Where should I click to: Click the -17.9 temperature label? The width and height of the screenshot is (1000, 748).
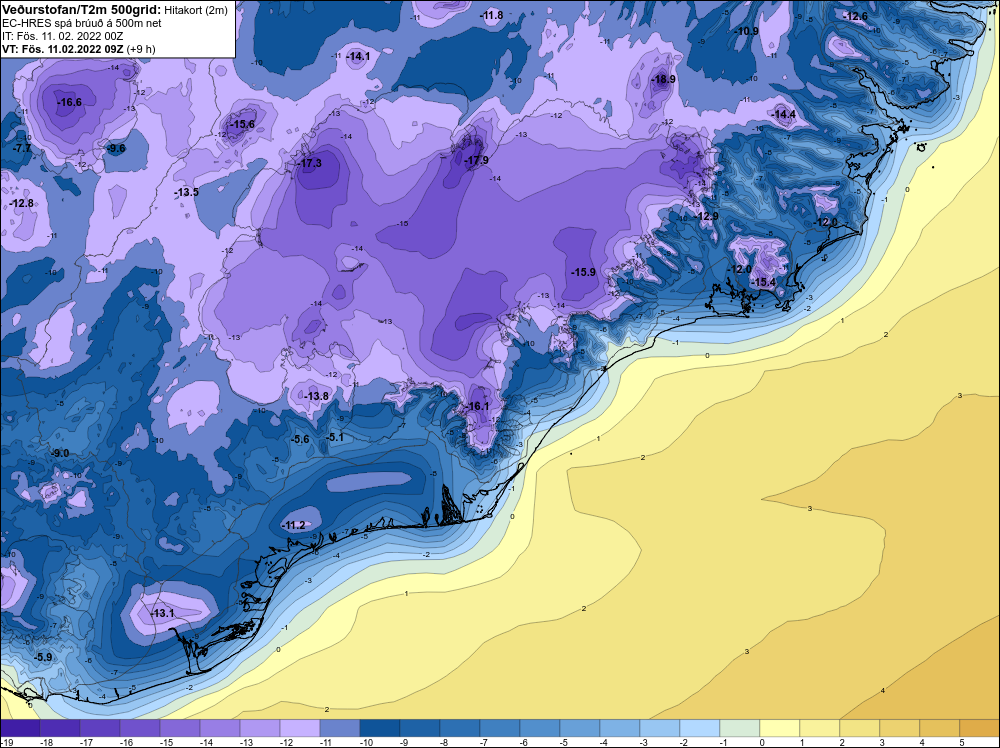point(476,160)
